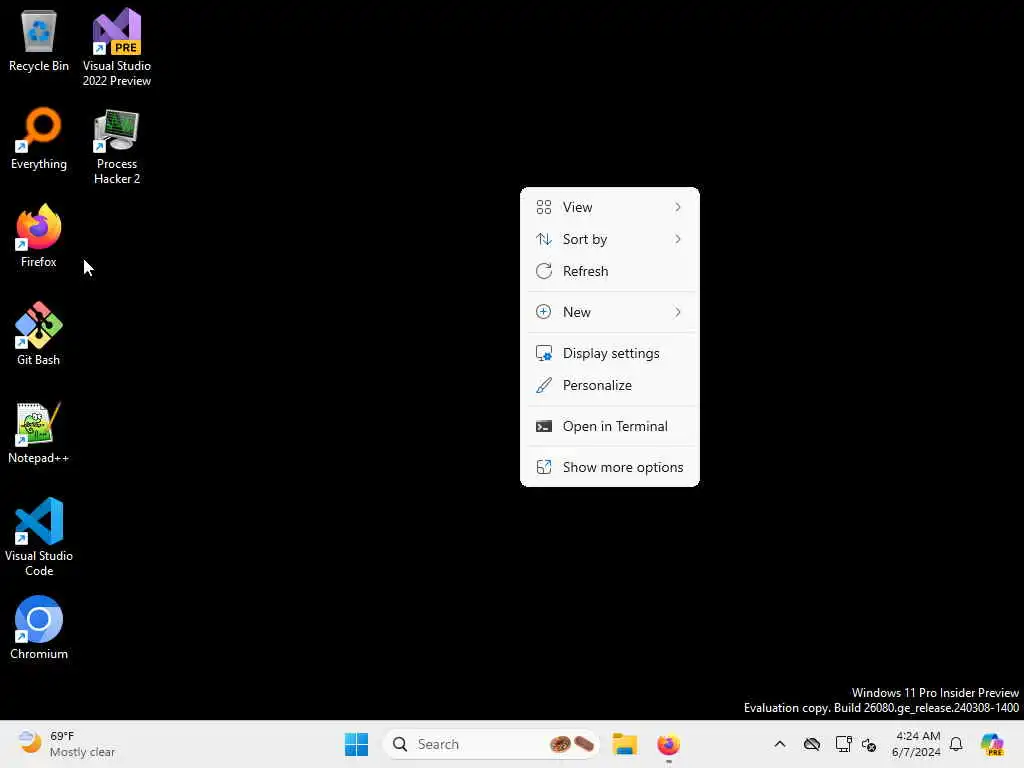
Task: Click the chevron arrow beside View
Action: pos(678,207)
